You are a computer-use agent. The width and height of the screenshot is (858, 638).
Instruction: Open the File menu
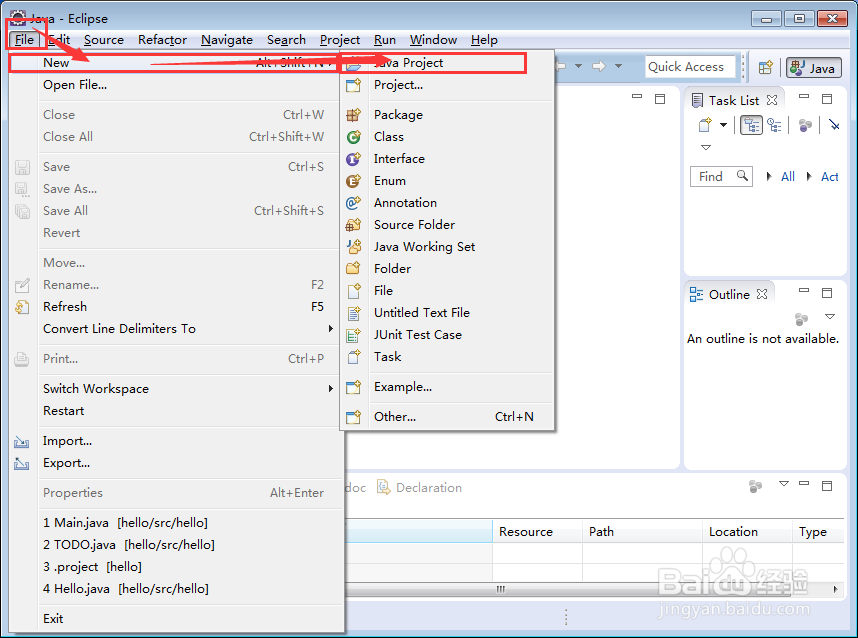pos(24,40)
